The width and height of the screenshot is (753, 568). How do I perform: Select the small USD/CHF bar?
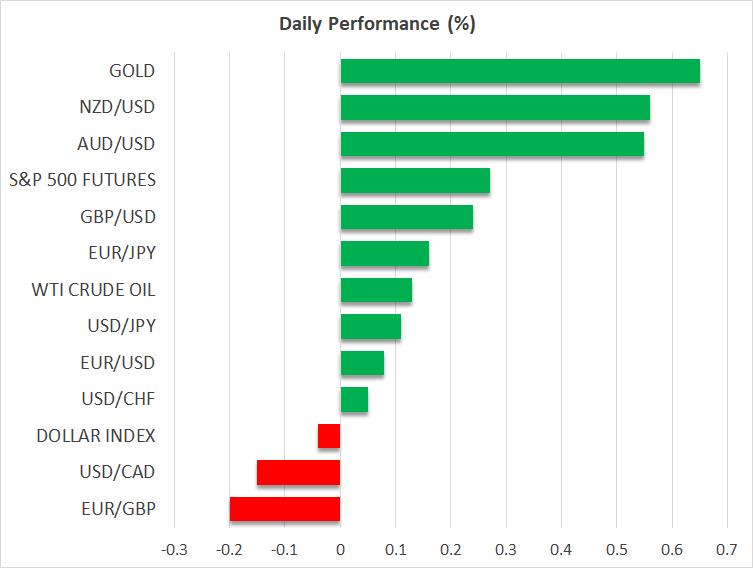(x=354, y=400)
